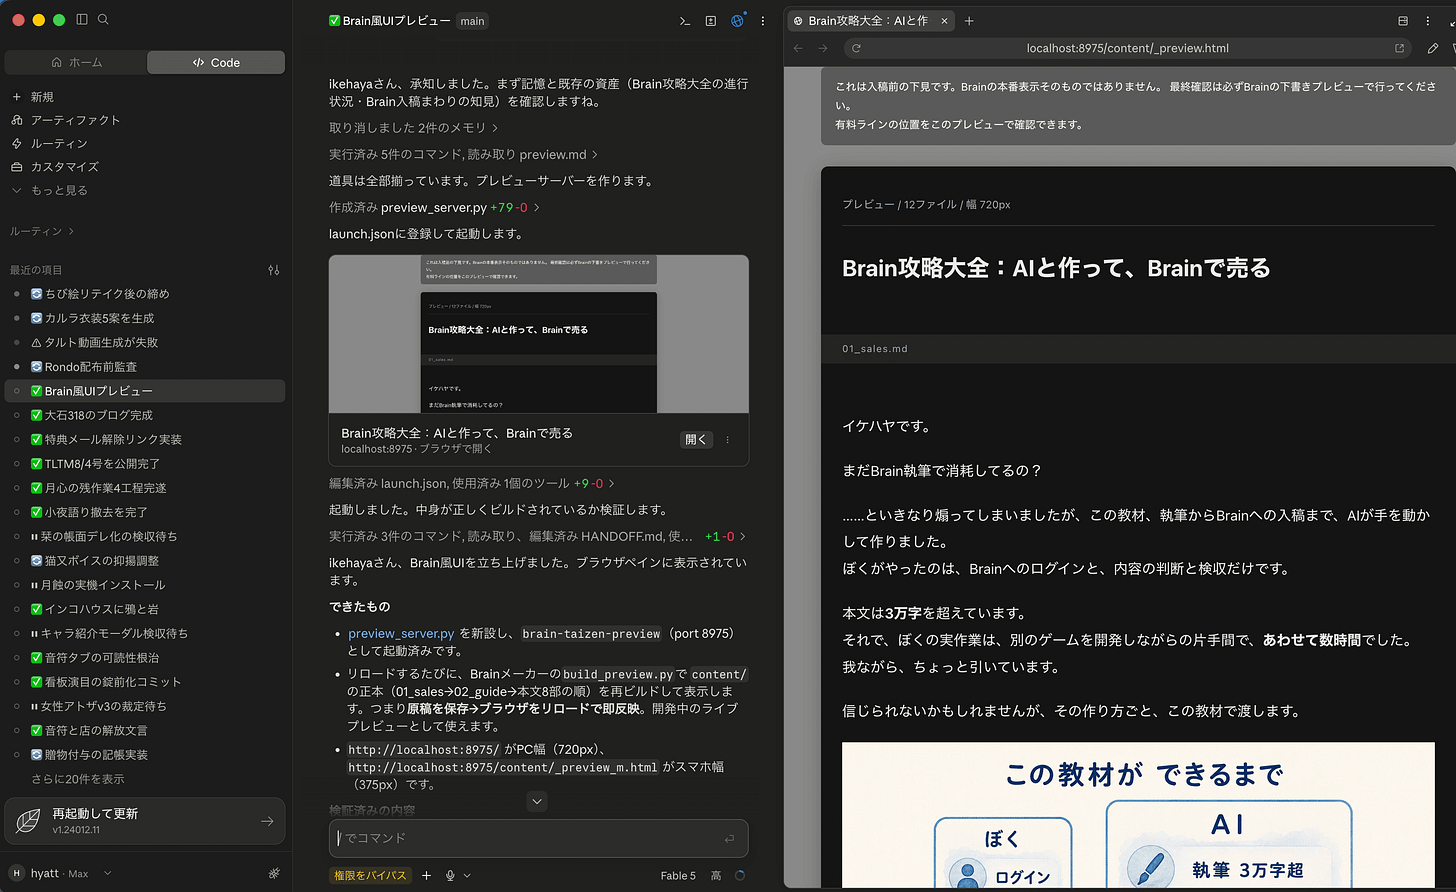Image resolution: width=1456 pixels, height=892 pixels.
Task: Click 再起動して更新 update card
Action: [x=145, y=821]
